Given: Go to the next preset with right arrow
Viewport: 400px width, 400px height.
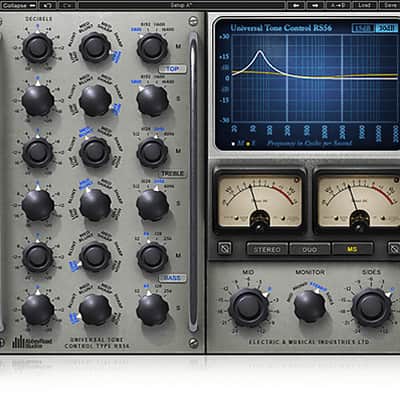Looking at the screenshot, I should [315, 5].
